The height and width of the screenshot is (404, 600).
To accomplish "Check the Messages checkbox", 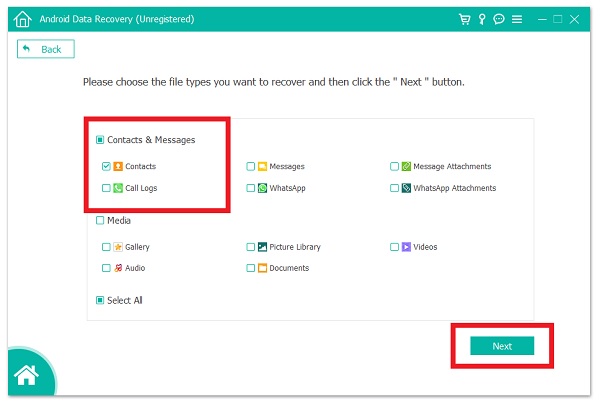I will click(250, 166).
